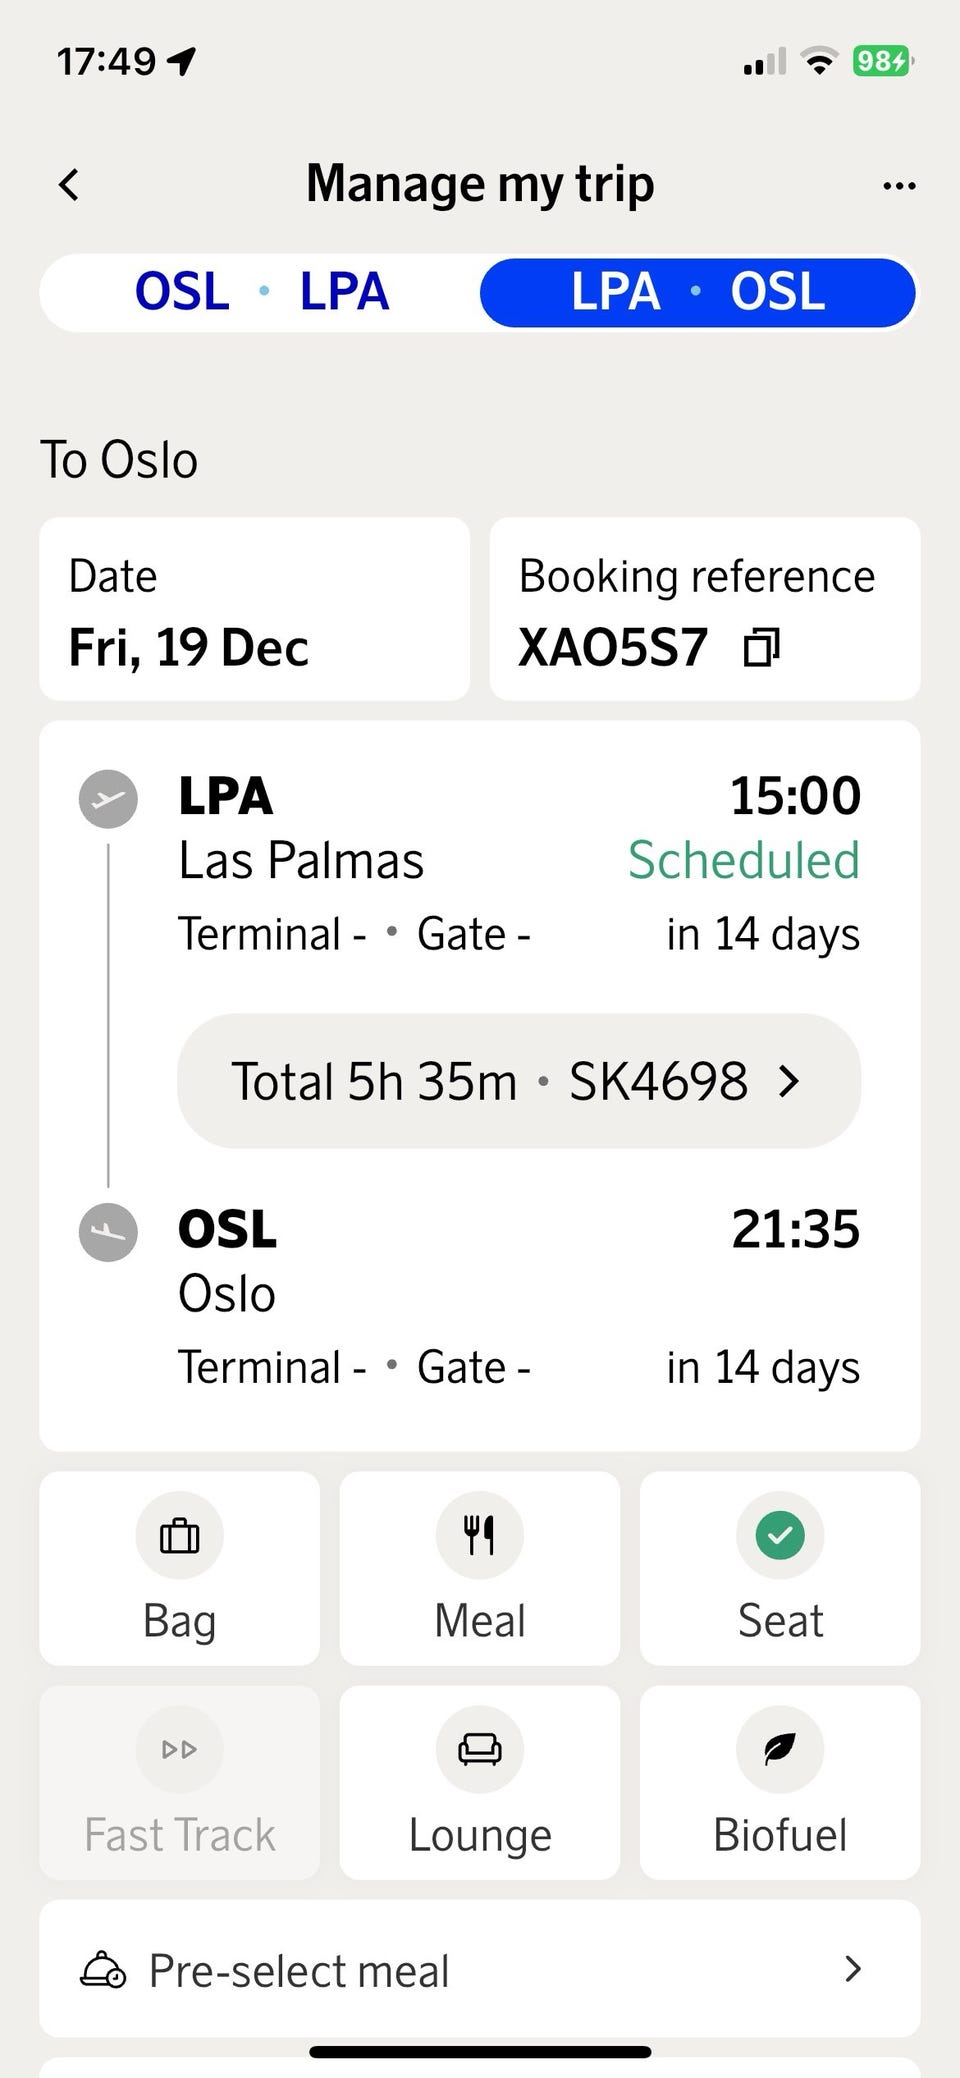The width and height of the screenshot is (960, 2078).
Task: Open the Pre-select meal option
Action: (300, 1971)
